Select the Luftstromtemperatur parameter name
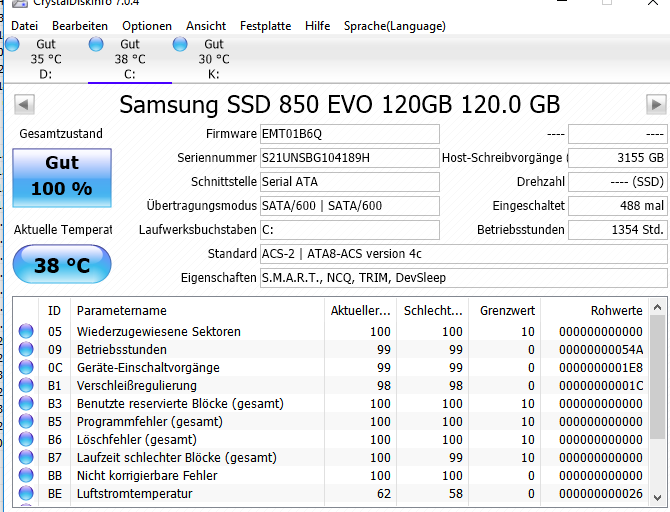 (x=135, y=494)
